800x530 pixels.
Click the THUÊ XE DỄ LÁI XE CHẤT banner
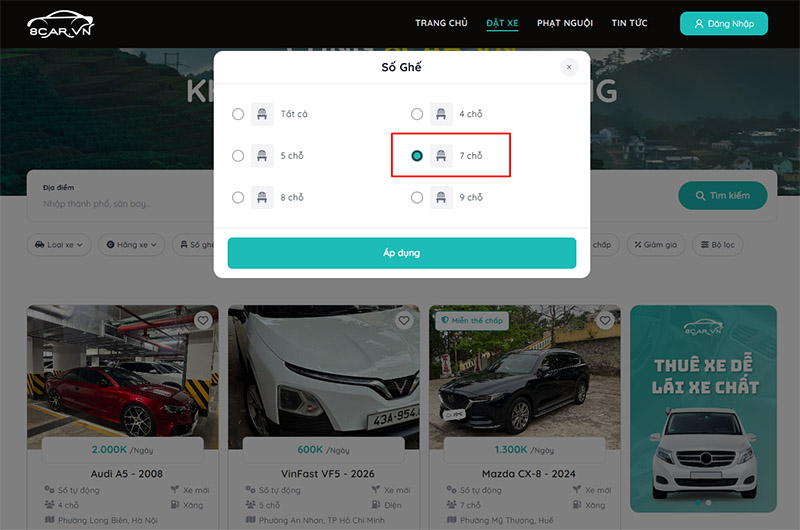(704, 408)
